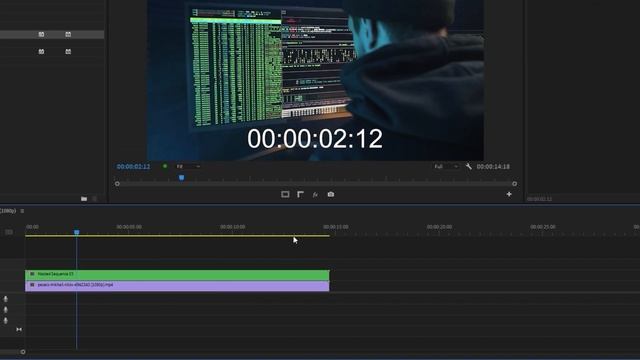
Task: Click the green indicator dot beside the monitor timecode
Action: (x=165, y=166)
